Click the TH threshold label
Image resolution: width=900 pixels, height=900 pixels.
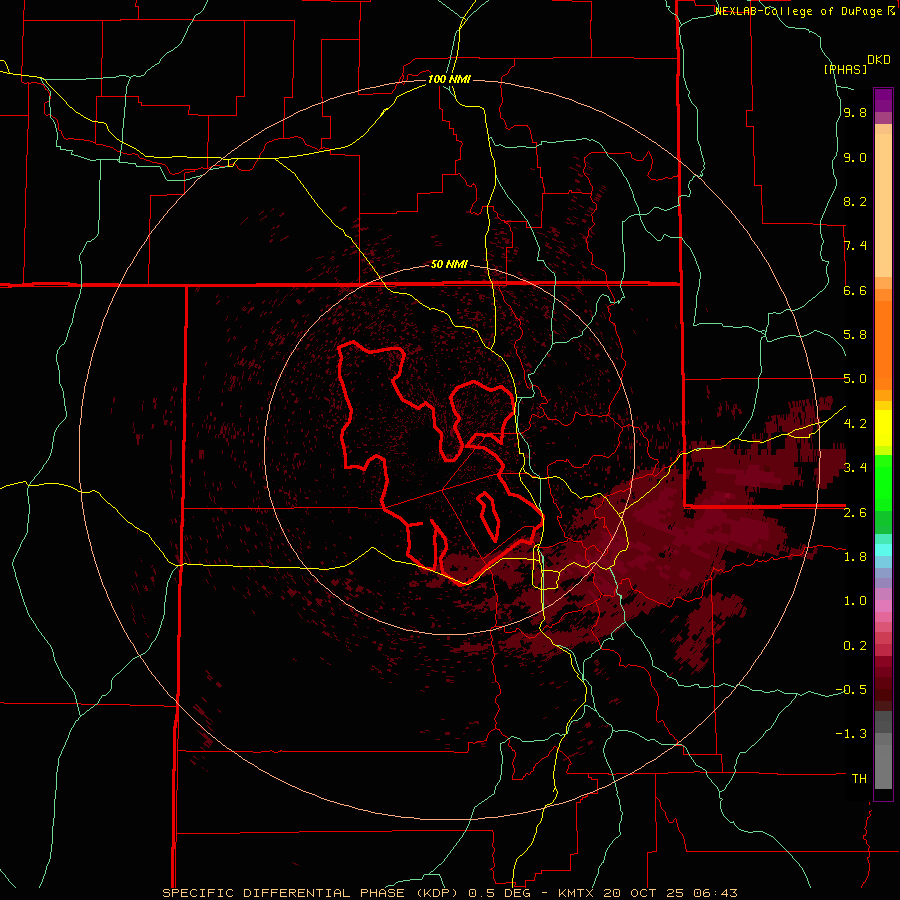(859, 779)
